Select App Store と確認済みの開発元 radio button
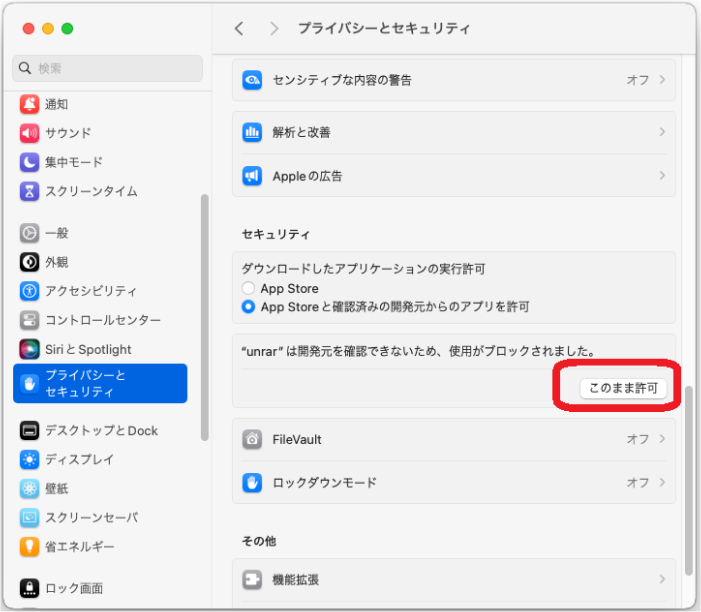Viewport: 701px width, 612px height. click(248, 307)
